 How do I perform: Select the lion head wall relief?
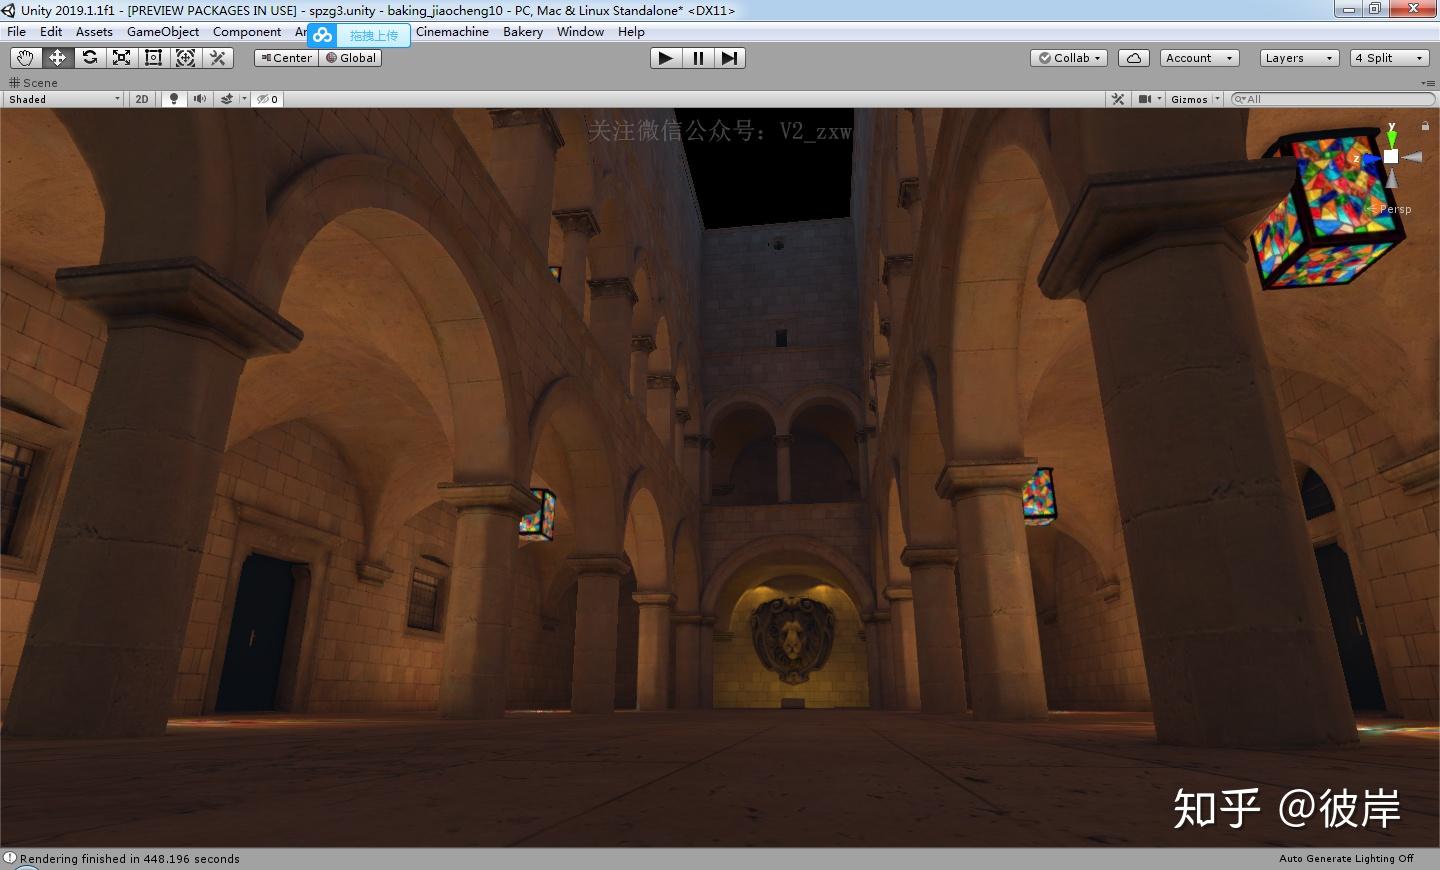pos(793,640)
